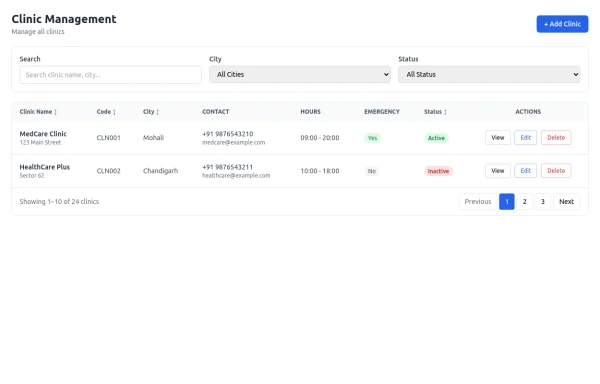View the HealthCare Plus record
600x384 pixels.
click(497, 171)
